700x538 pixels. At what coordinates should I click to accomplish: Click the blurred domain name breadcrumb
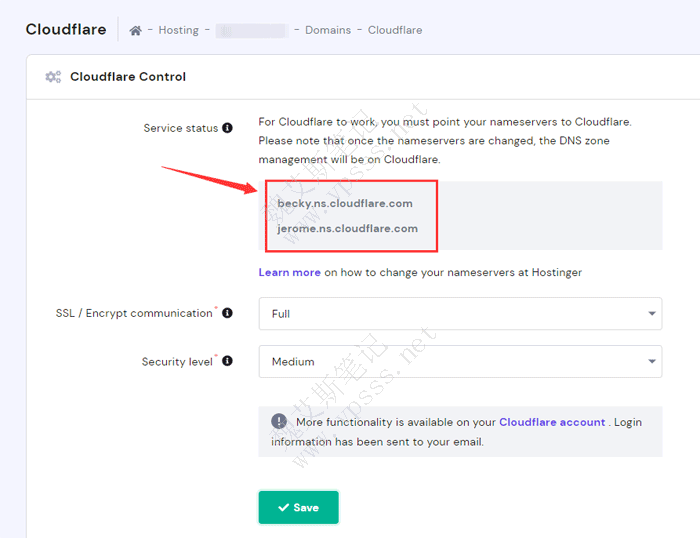click(252, 30)
